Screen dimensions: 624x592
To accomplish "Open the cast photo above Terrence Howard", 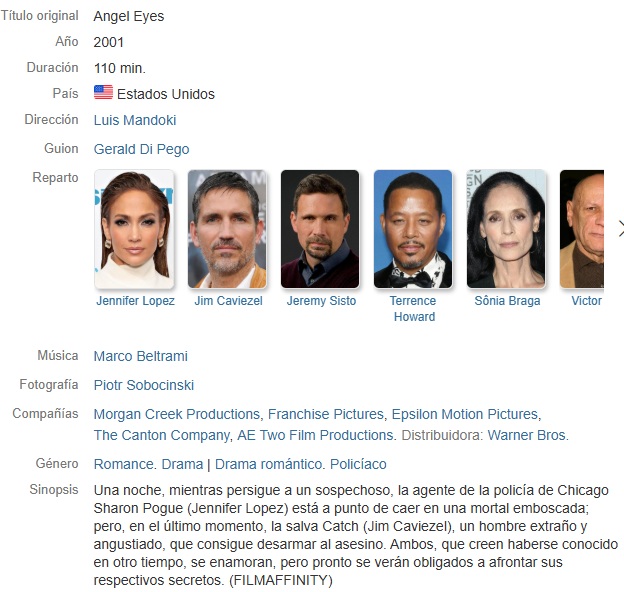I will tap(413, 229).
